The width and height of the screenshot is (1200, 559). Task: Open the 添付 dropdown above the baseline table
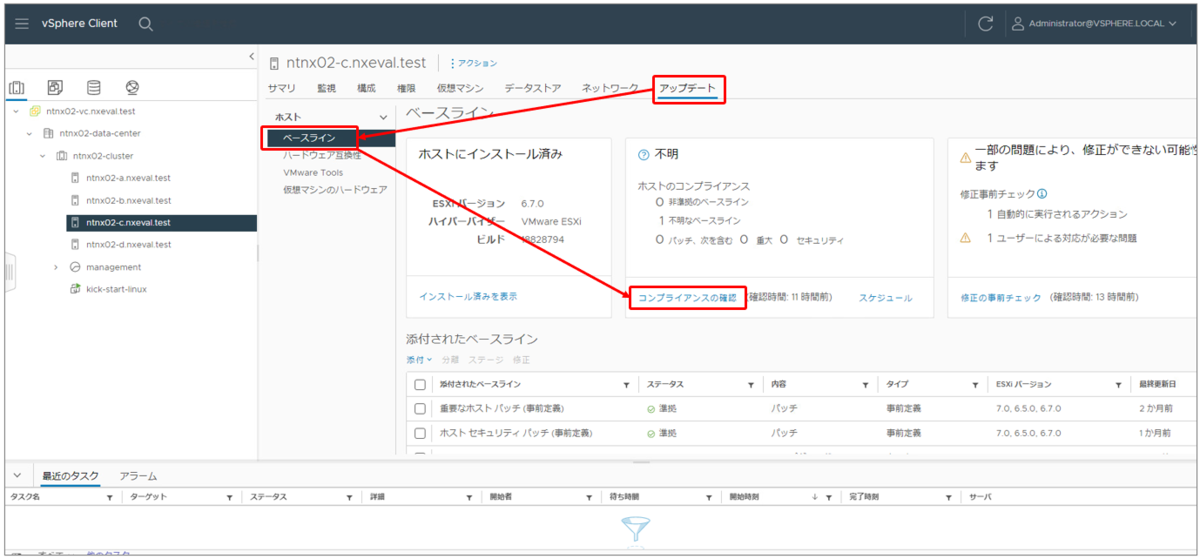coord(419,359)
